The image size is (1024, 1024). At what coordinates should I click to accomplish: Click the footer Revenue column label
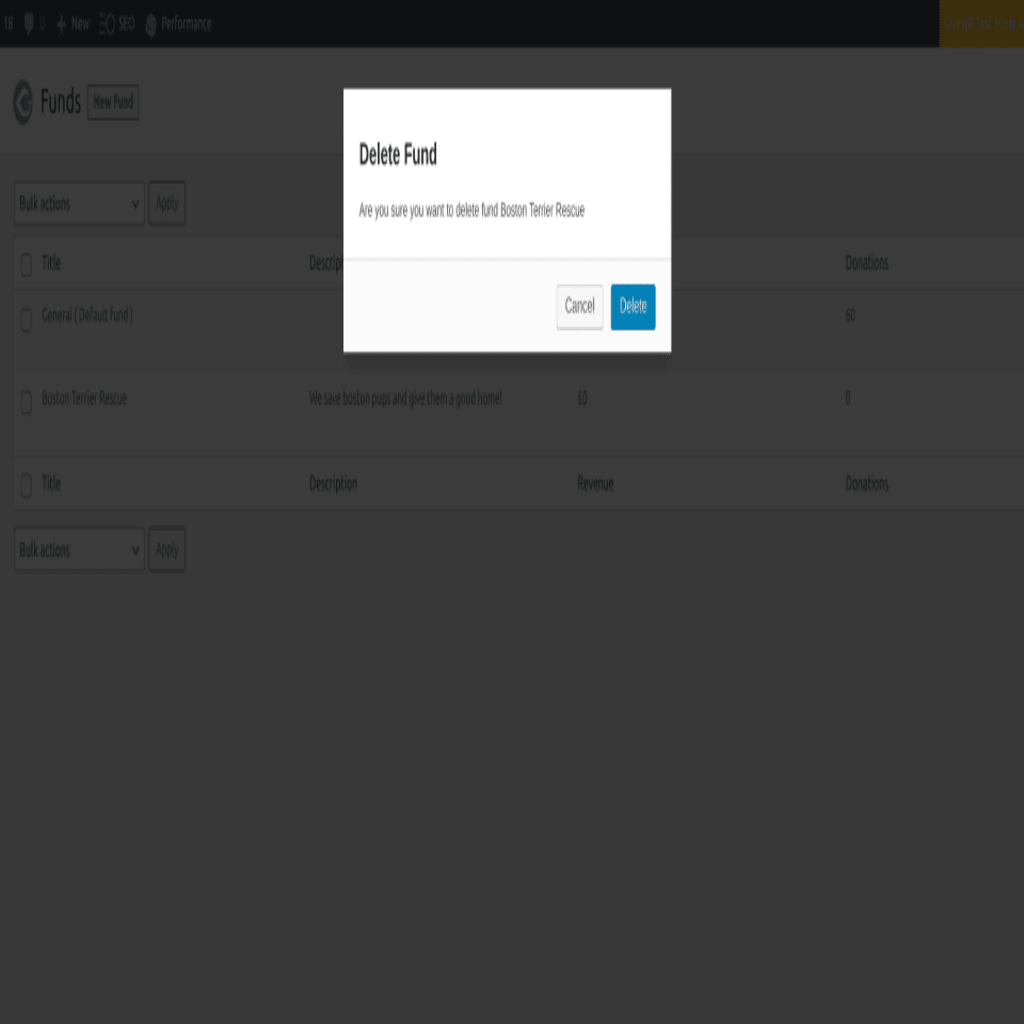(x=595, y=483)
